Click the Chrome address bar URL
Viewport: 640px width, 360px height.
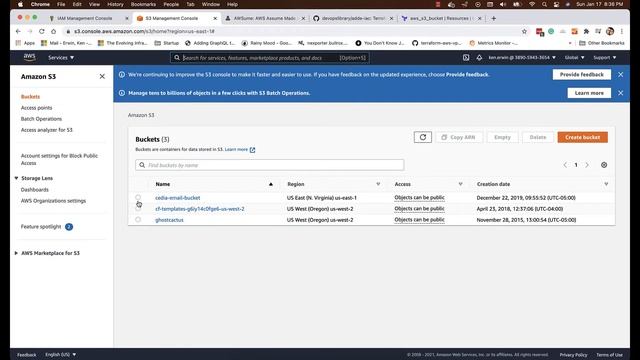144,31
